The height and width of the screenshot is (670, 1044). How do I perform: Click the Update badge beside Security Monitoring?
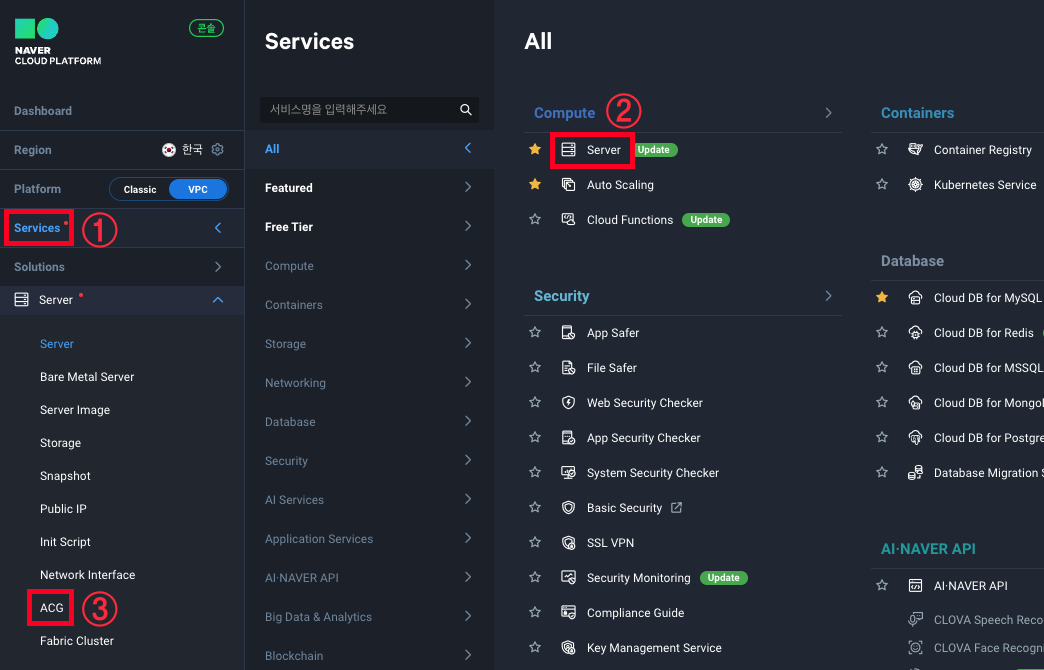tap(724, 577)
